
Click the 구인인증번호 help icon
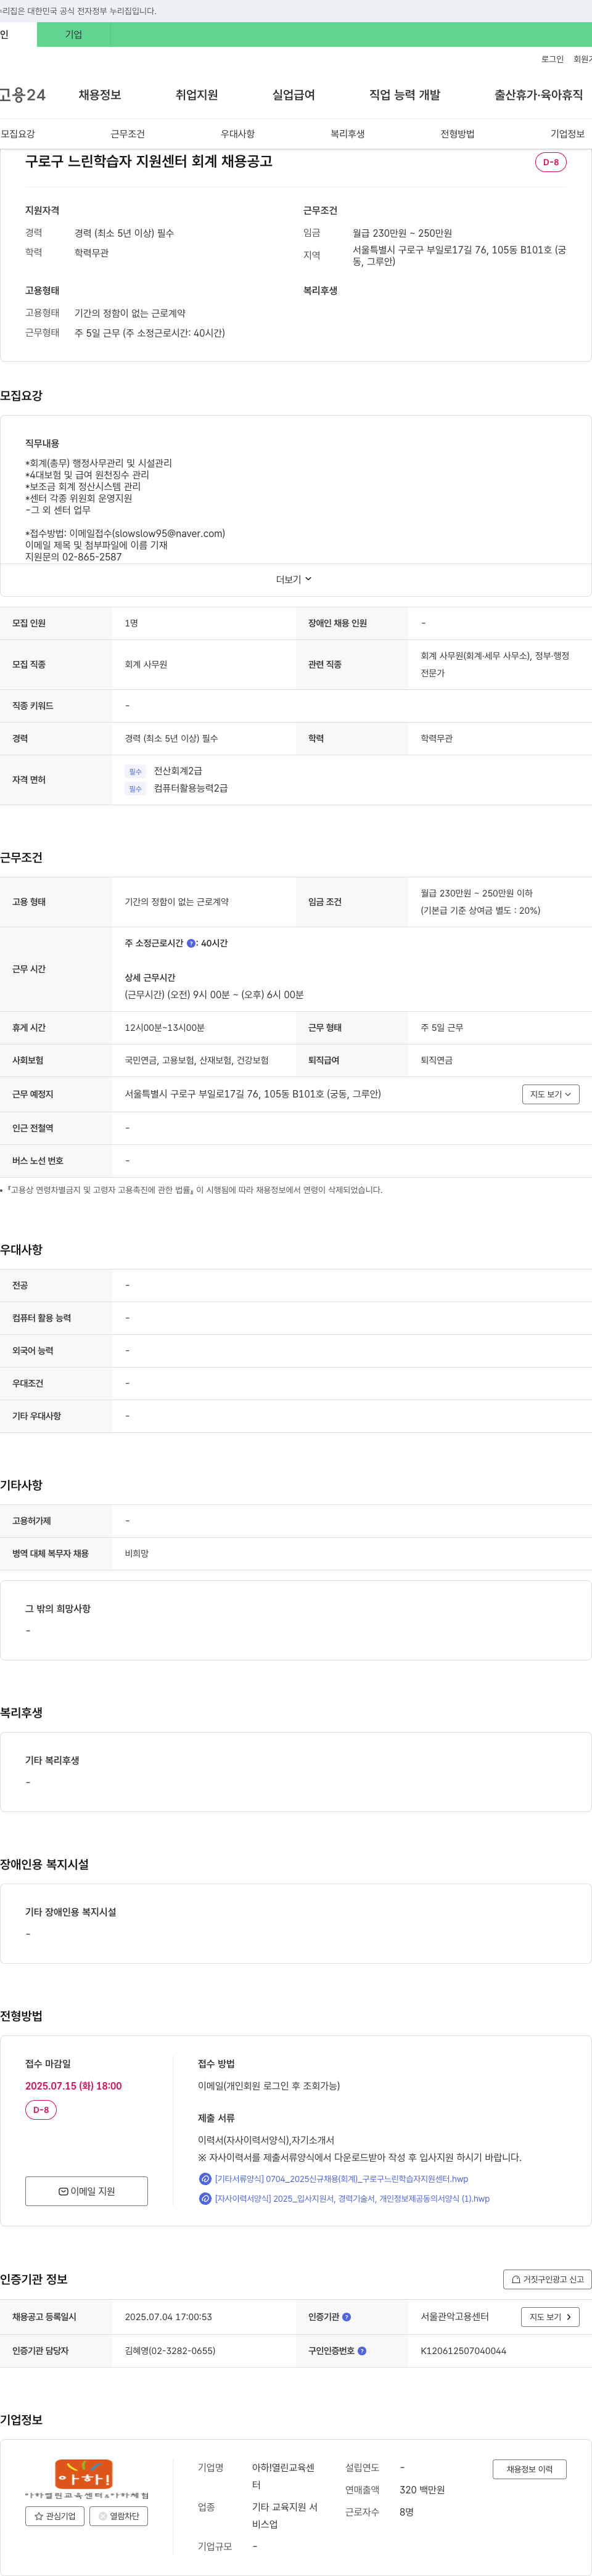362,2351
